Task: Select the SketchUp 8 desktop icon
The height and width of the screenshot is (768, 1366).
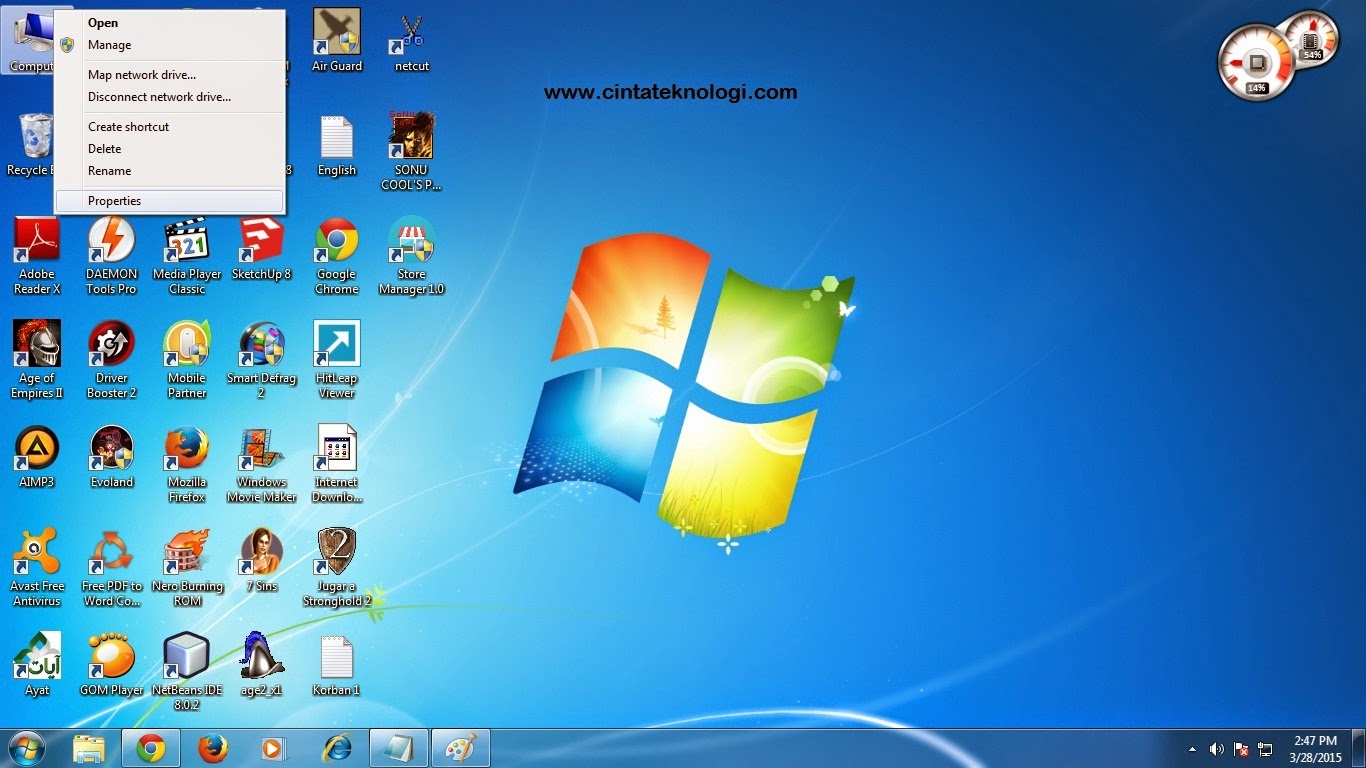Action: point(262,250)
